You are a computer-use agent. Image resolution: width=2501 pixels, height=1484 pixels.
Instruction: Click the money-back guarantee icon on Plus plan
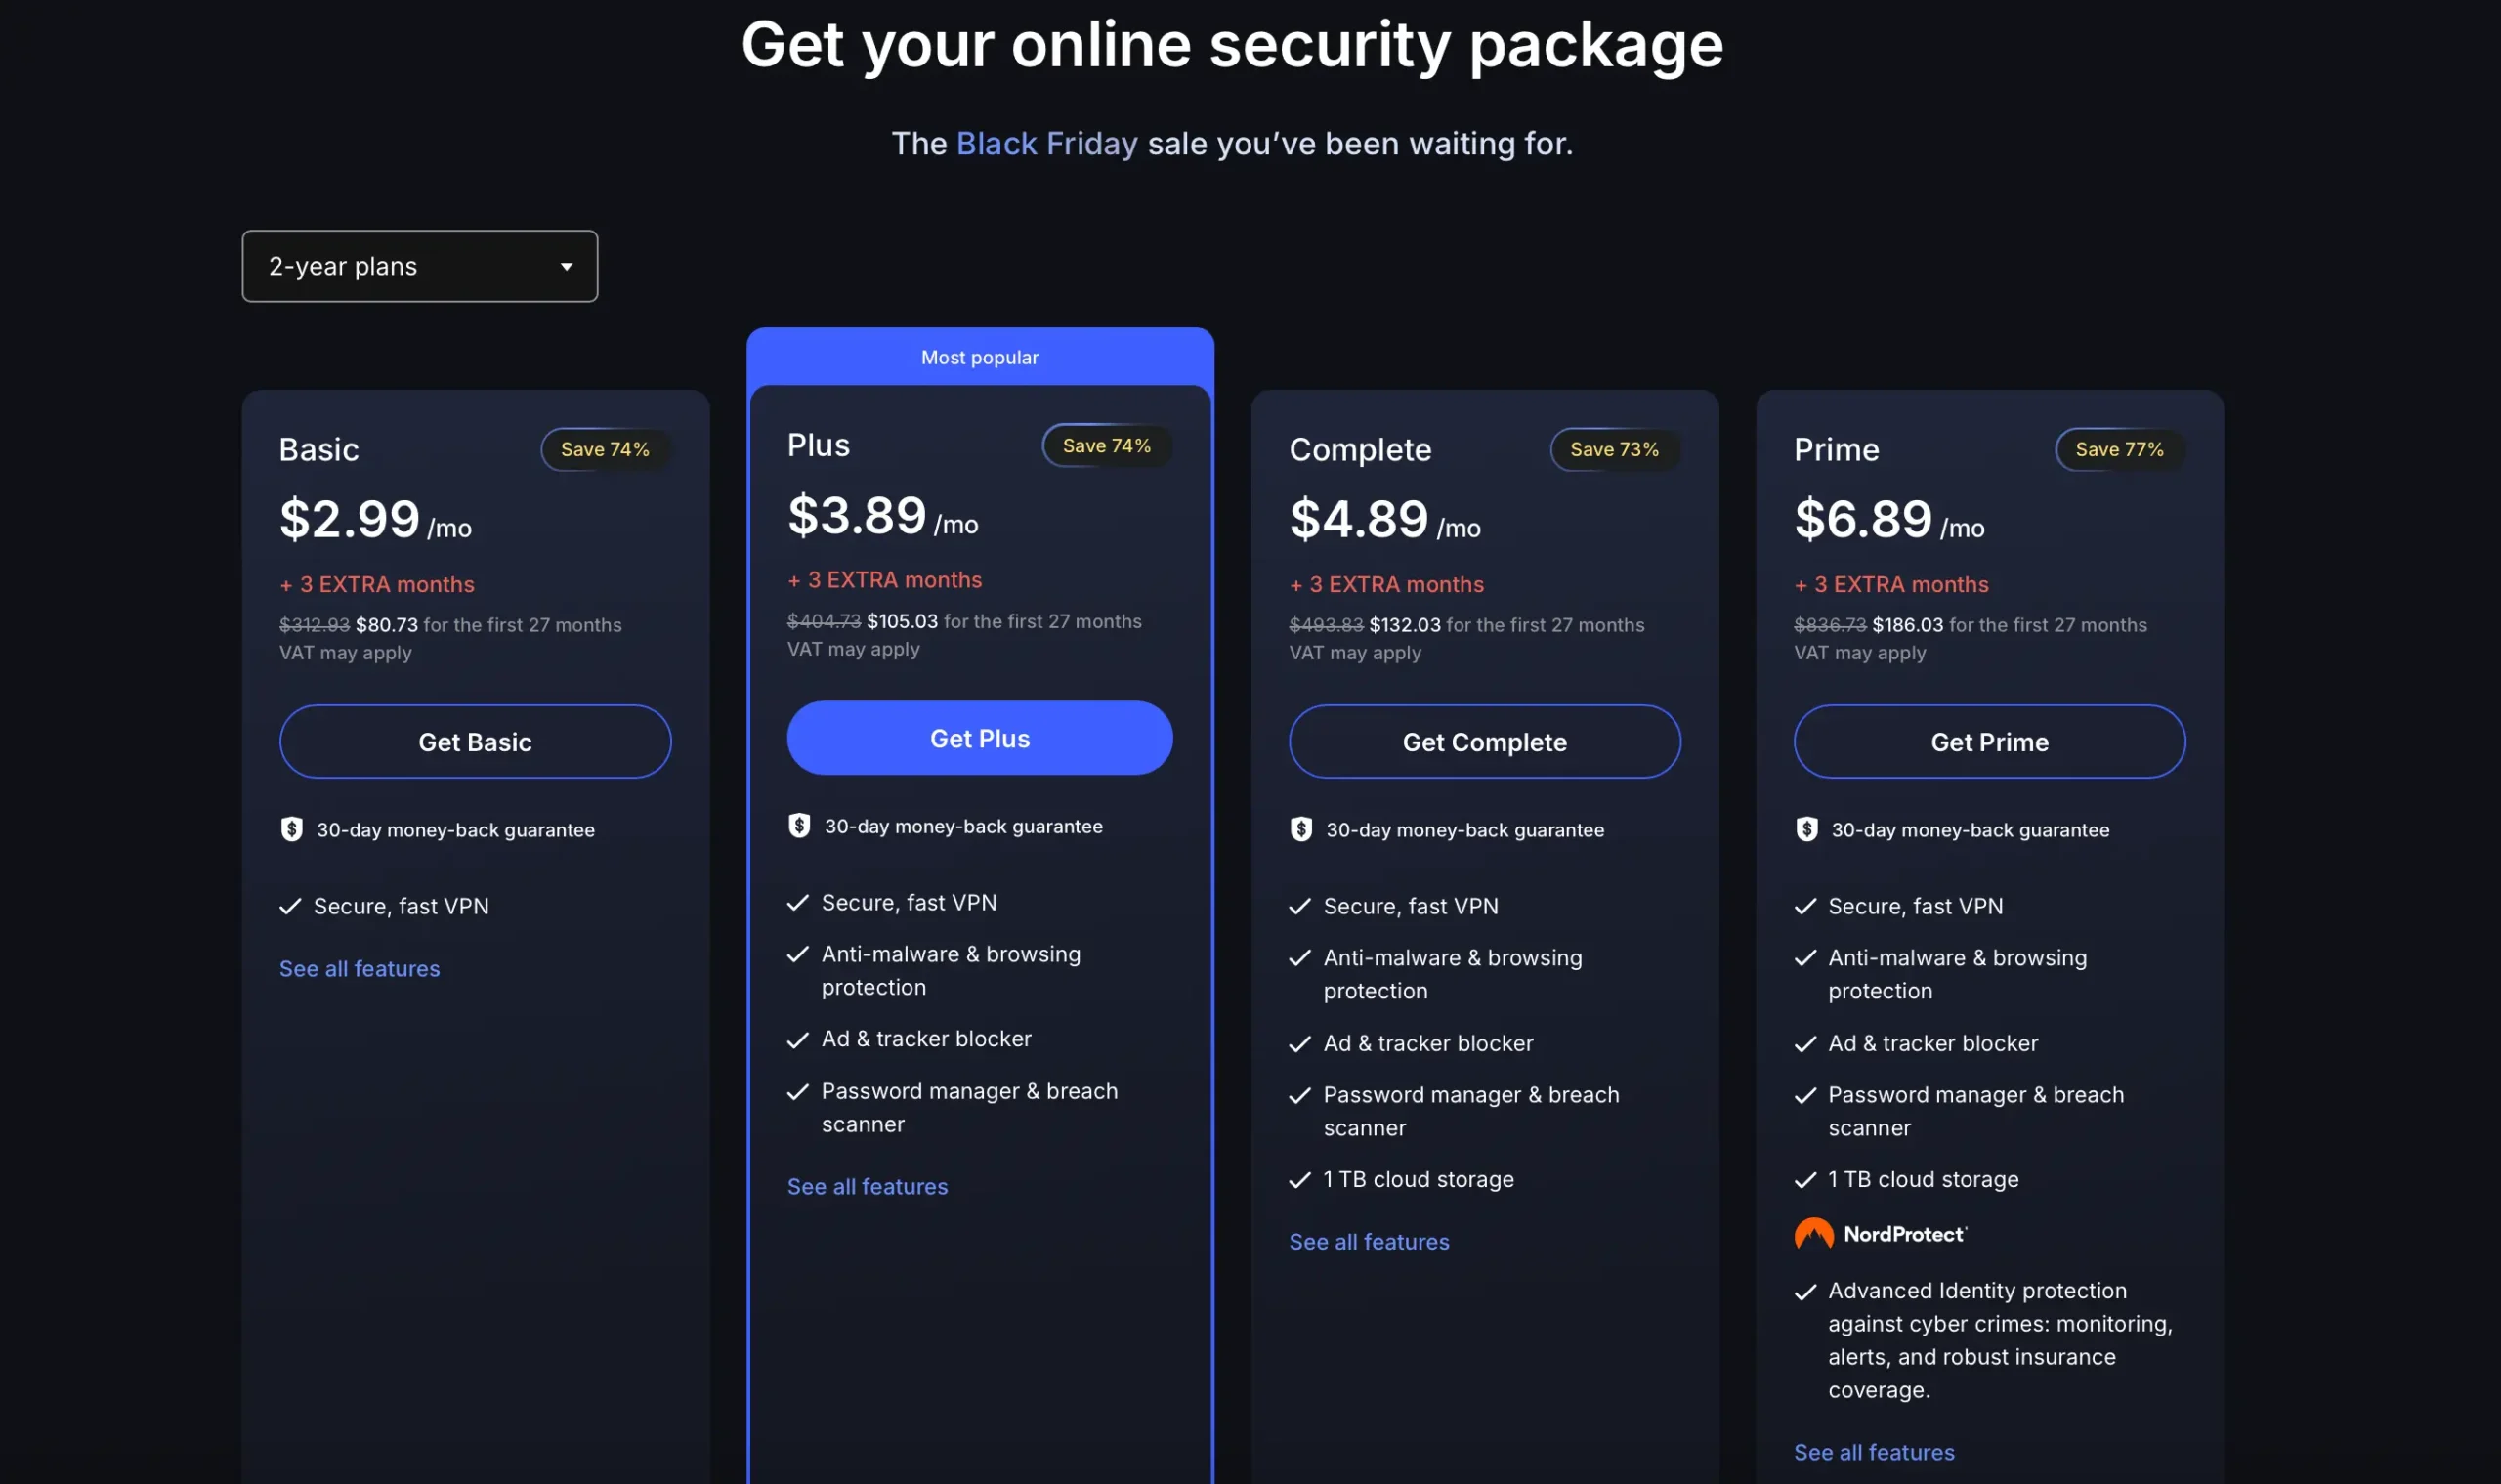coord(798,826)
